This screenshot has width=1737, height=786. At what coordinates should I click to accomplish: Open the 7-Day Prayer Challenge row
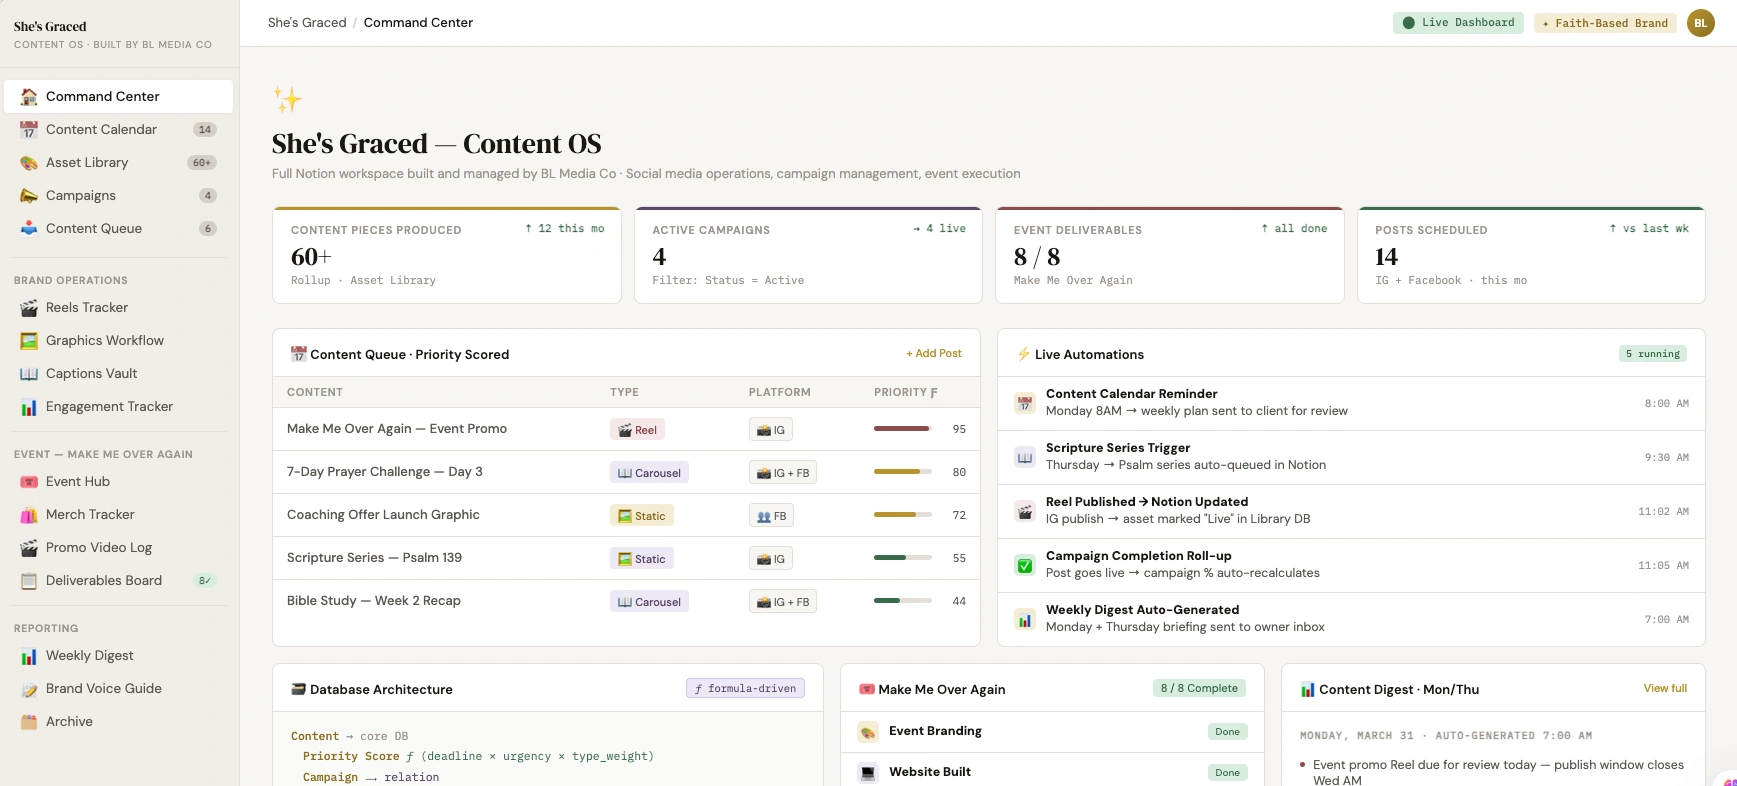[x=385, y=472]
